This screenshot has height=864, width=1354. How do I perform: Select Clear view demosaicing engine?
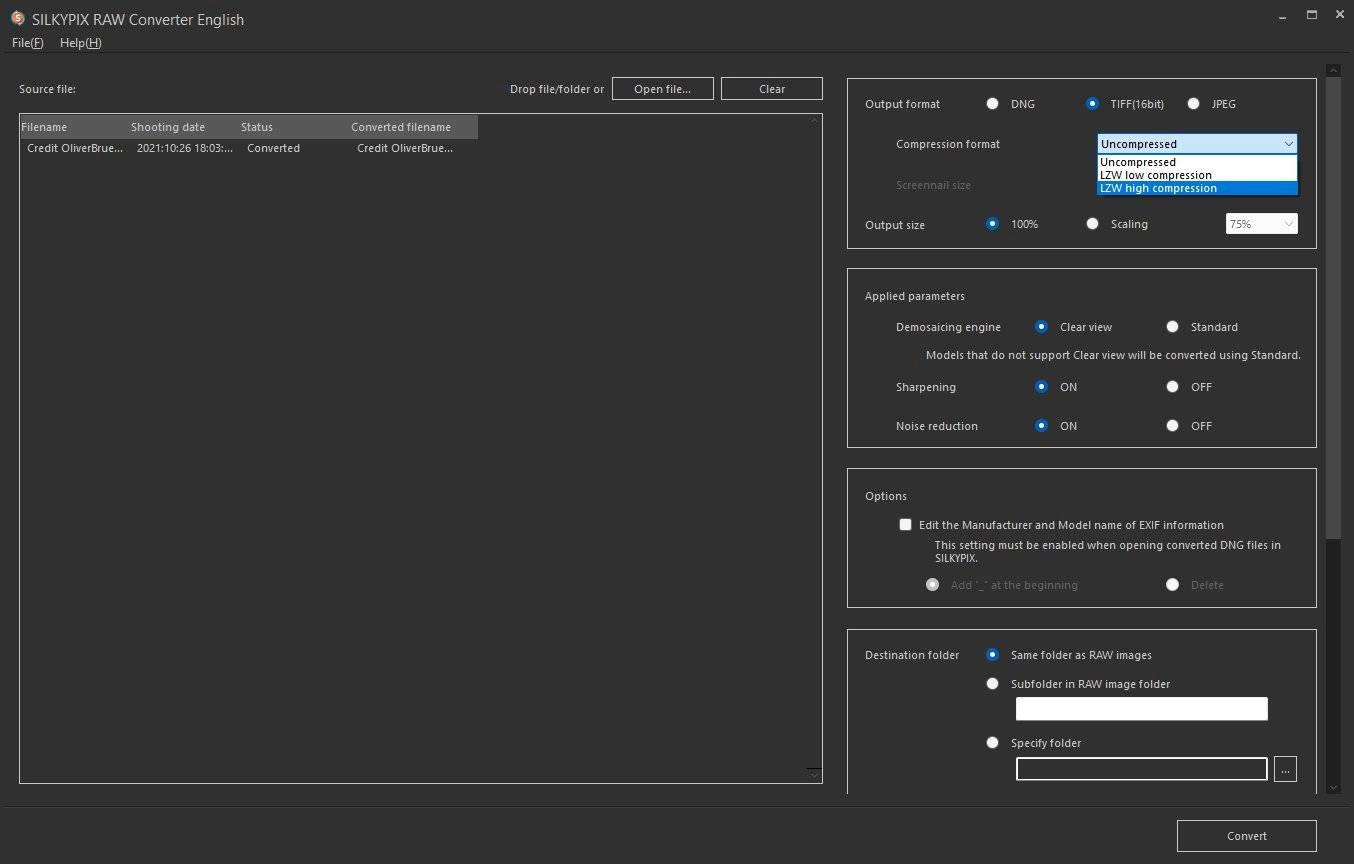tap(1041, 327)
